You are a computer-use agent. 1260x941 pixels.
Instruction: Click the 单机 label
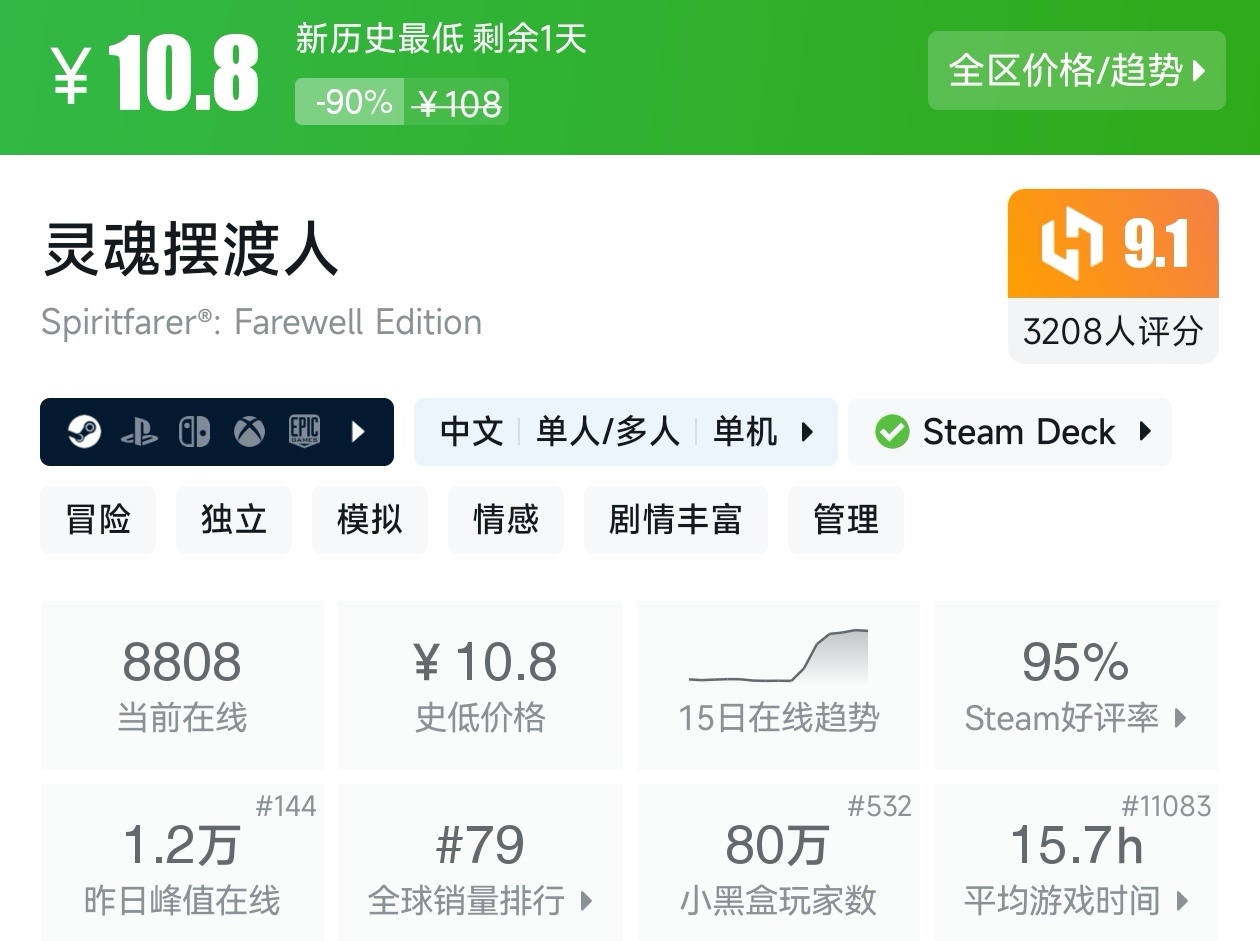point(745,432)
